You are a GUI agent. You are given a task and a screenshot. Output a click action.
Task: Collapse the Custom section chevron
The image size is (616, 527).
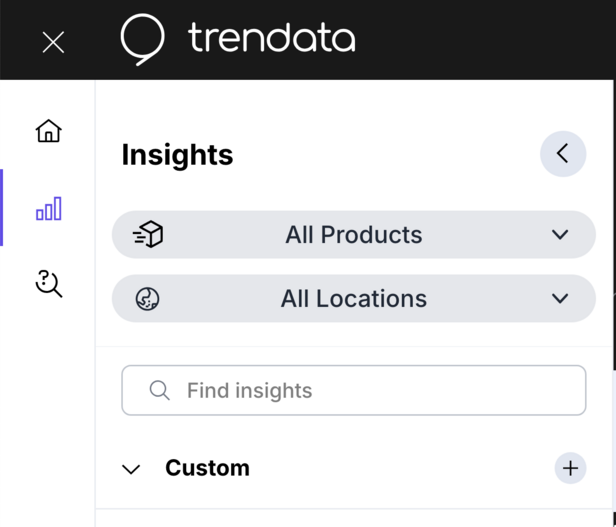(x=131, y=469)
